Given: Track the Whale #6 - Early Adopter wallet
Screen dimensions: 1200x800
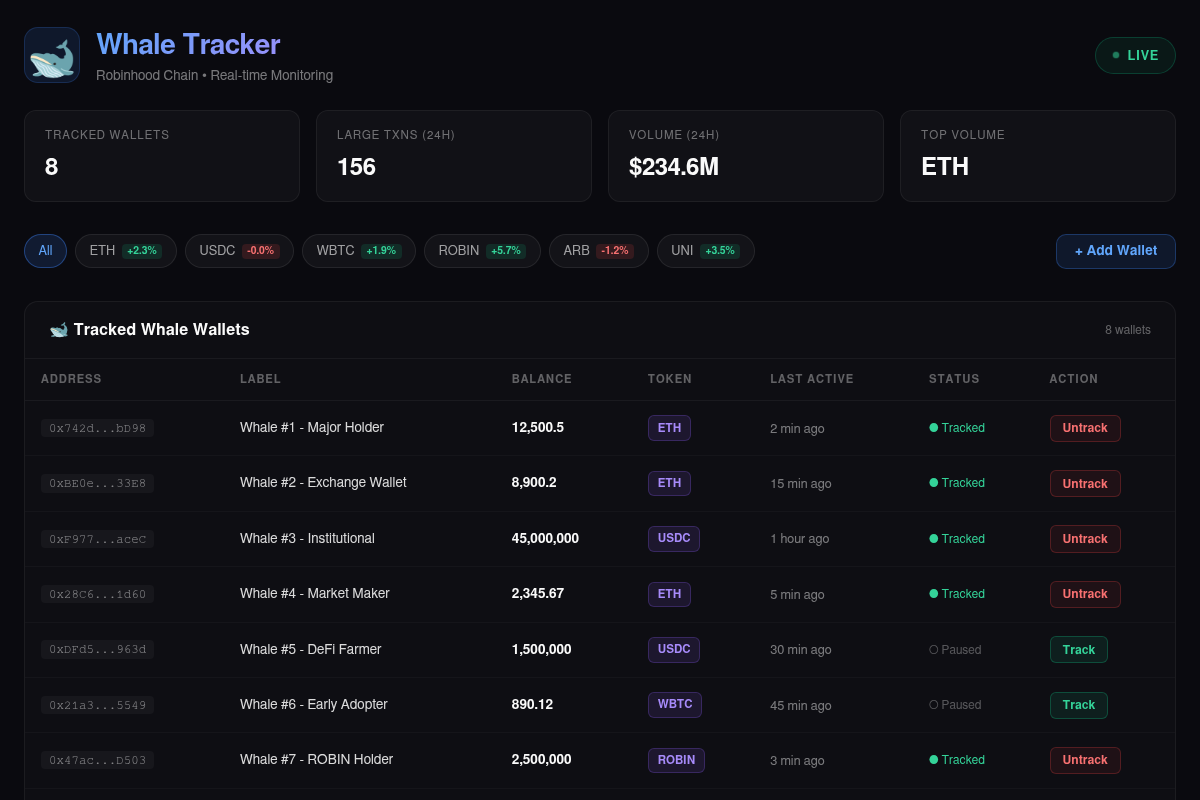Looking at the screenshot, I should [1079, 705].
